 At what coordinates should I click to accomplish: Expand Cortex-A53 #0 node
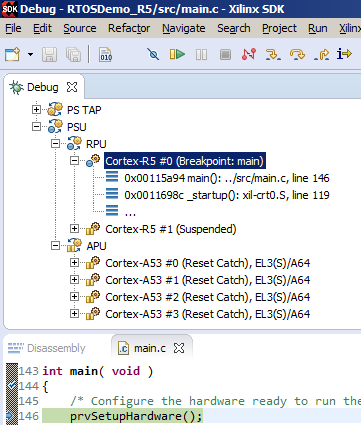click(74, 262)
